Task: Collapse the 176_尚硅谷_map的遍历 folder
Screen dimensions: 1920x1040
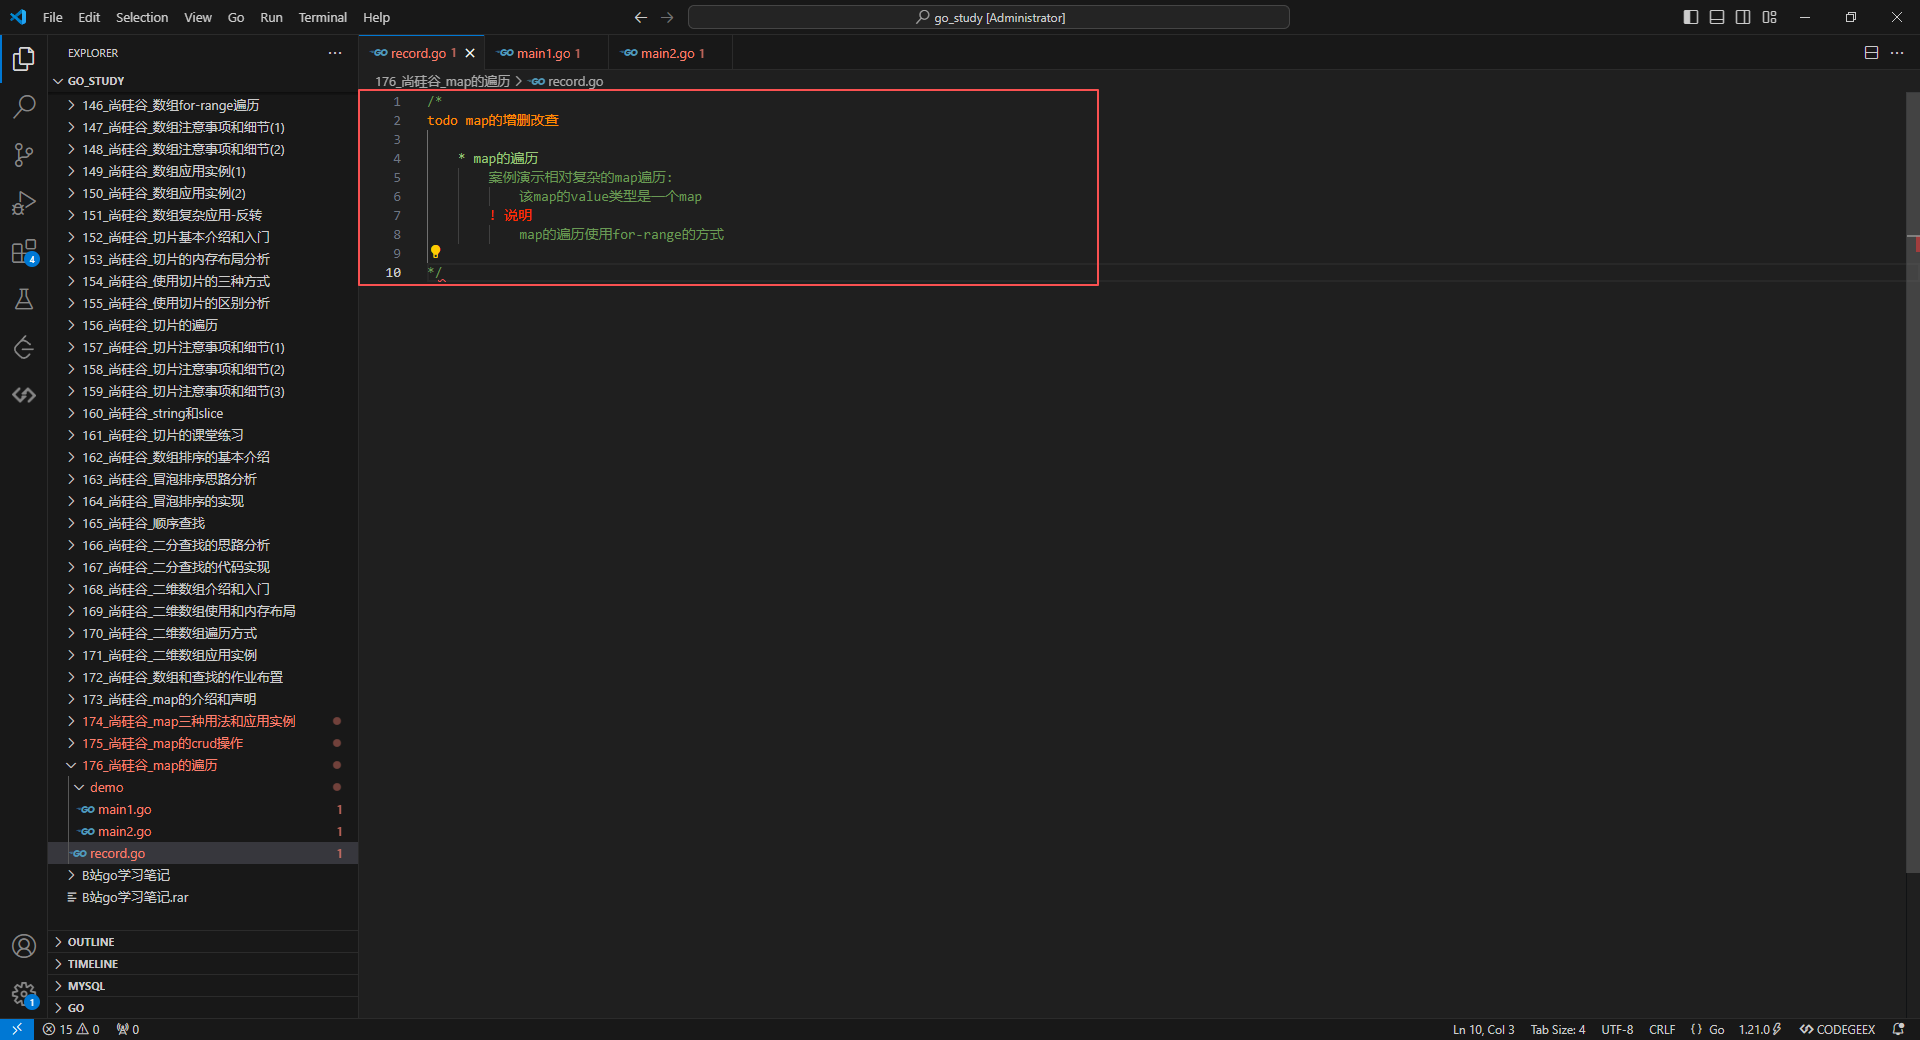Action: pos(203,765)
